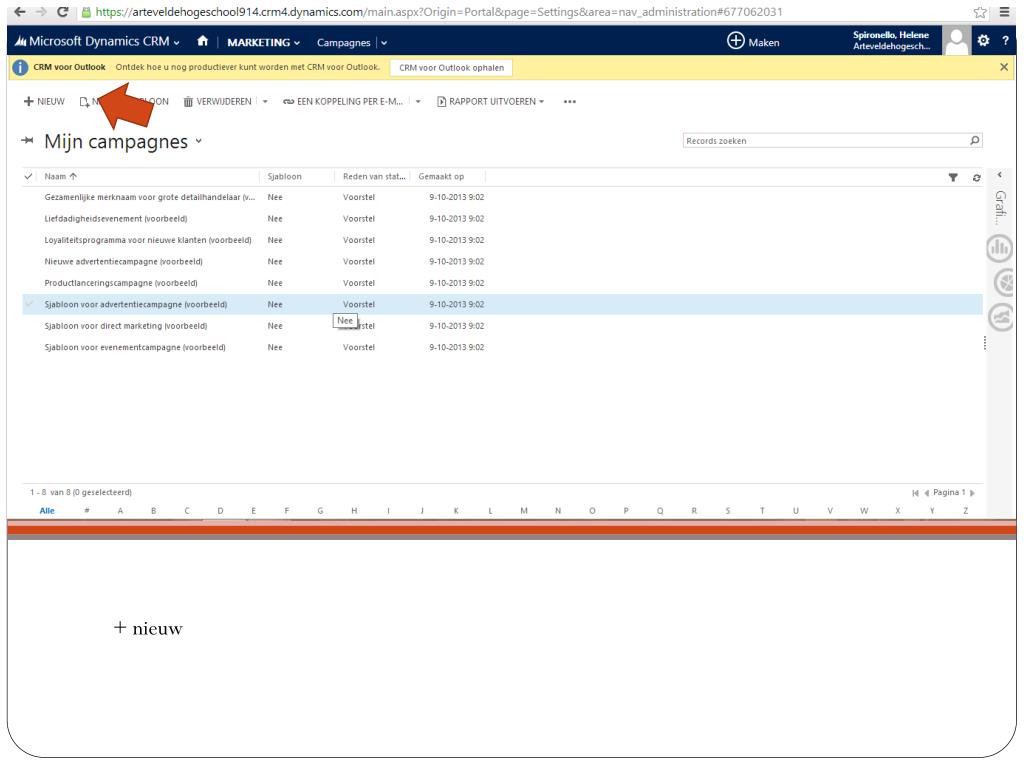Click CRM voor Outlook ophalen button
The width and height of the screenshot is (1024, 768).
click(x=451, y=67)
